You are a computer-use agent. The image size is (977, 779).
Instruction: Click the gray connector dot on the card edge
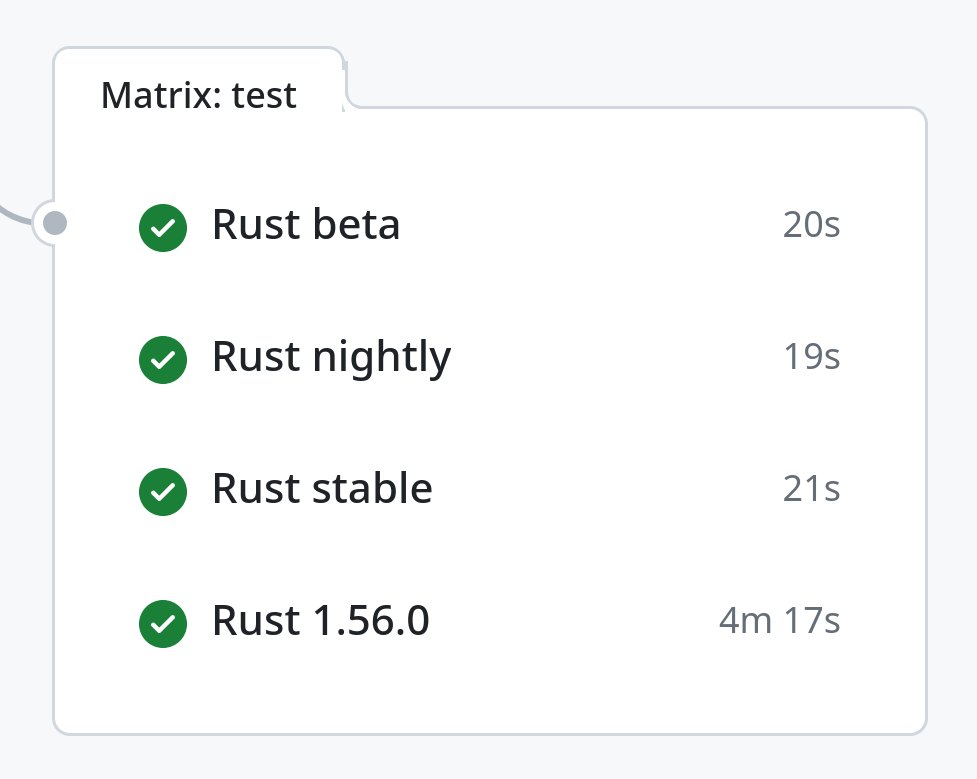click(56, 222)
